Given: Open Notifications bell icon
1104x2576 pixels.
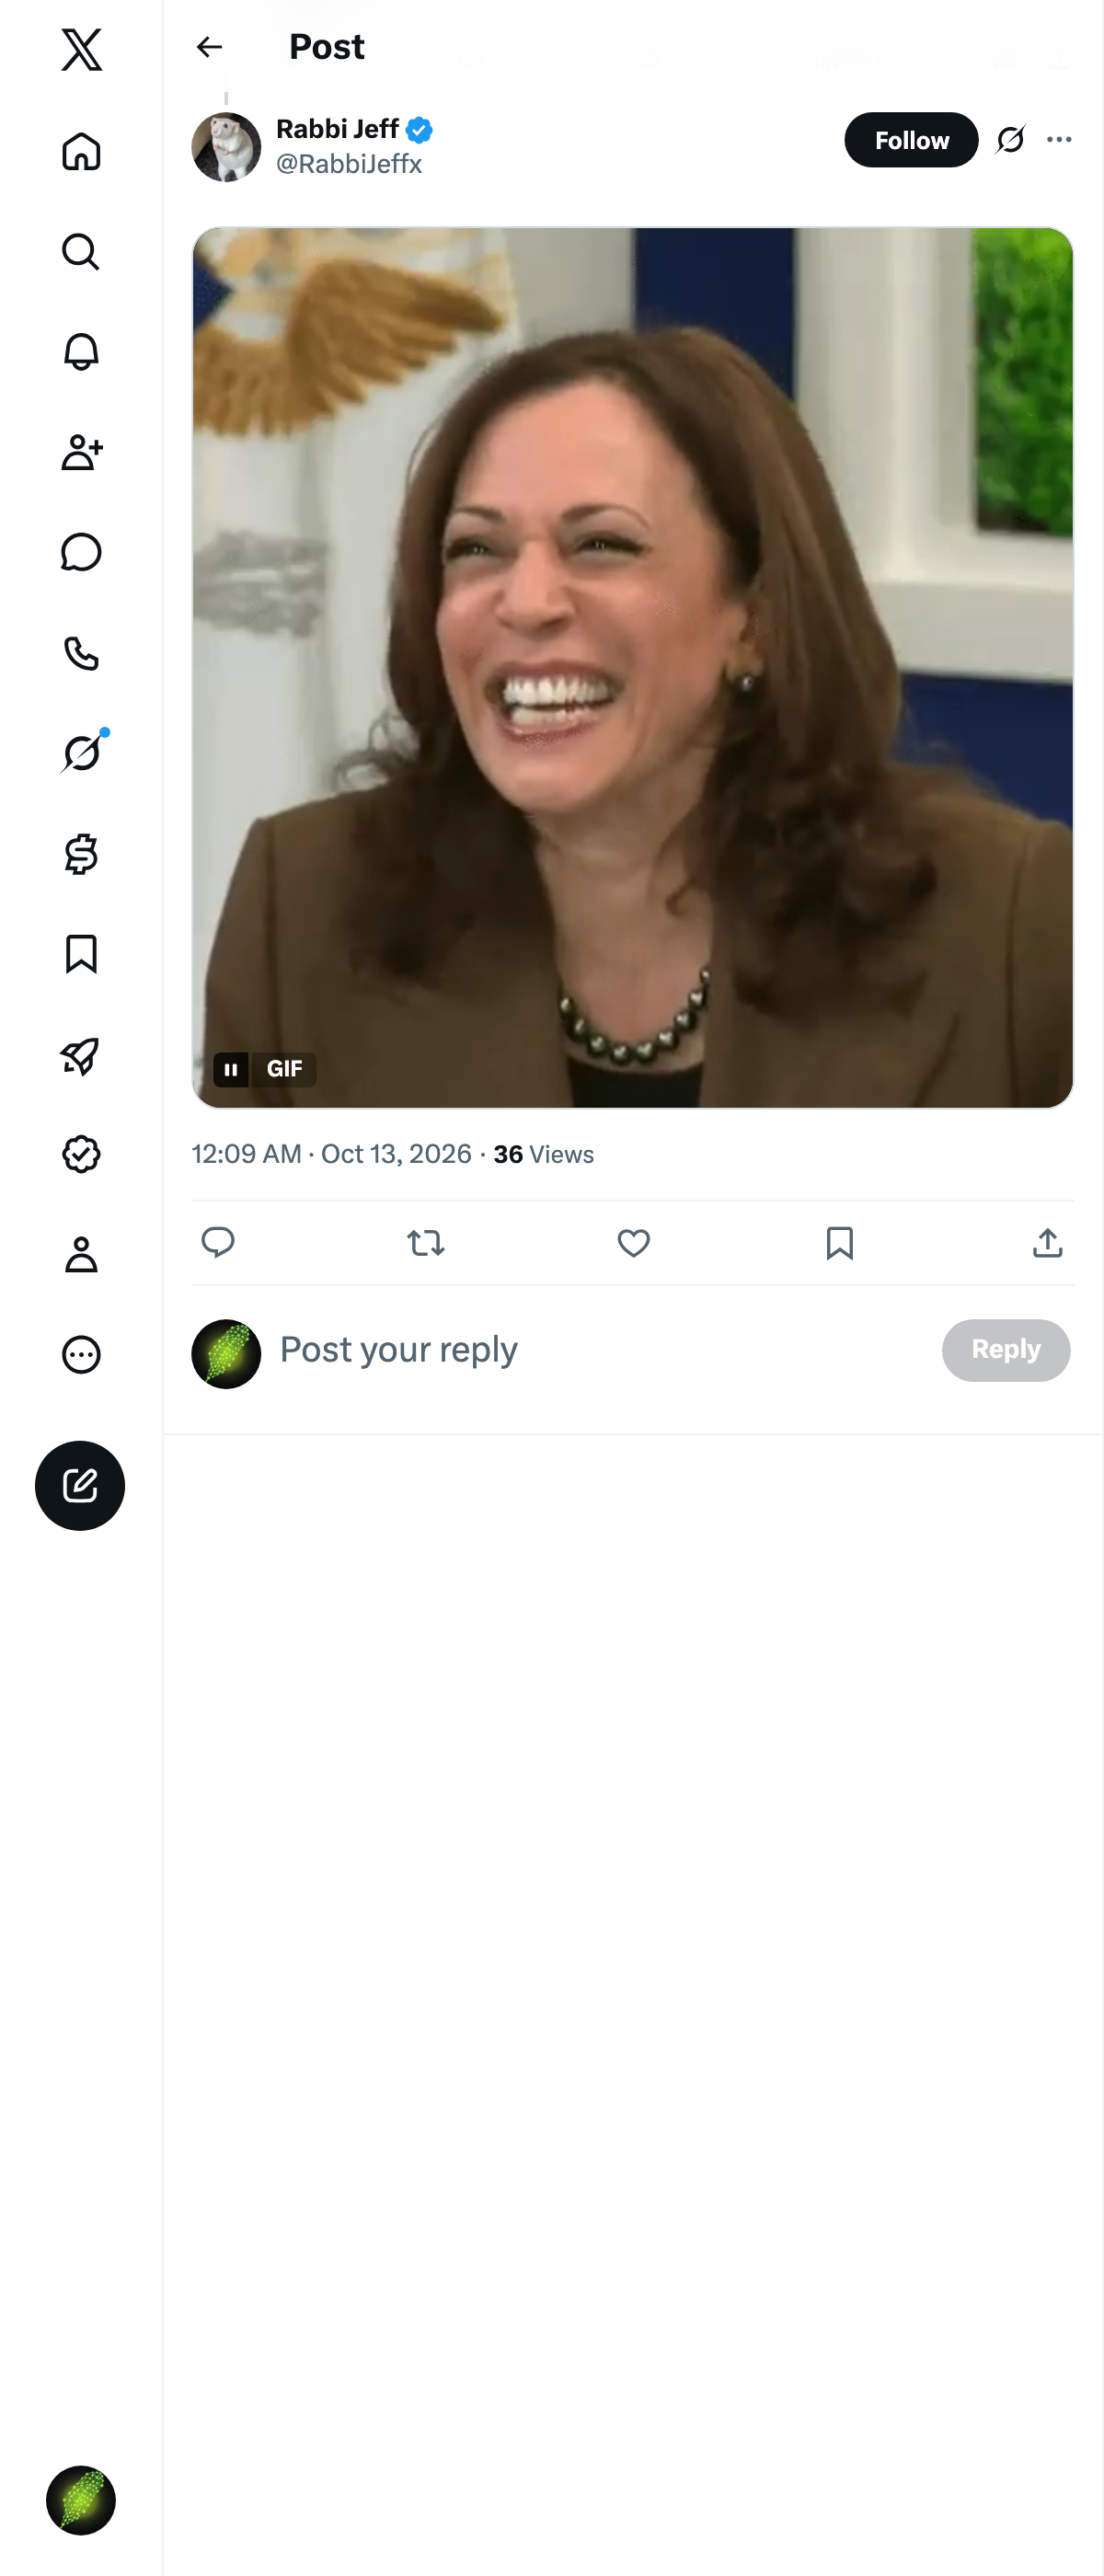Looking at the screenshot, I should pos(81,352).
